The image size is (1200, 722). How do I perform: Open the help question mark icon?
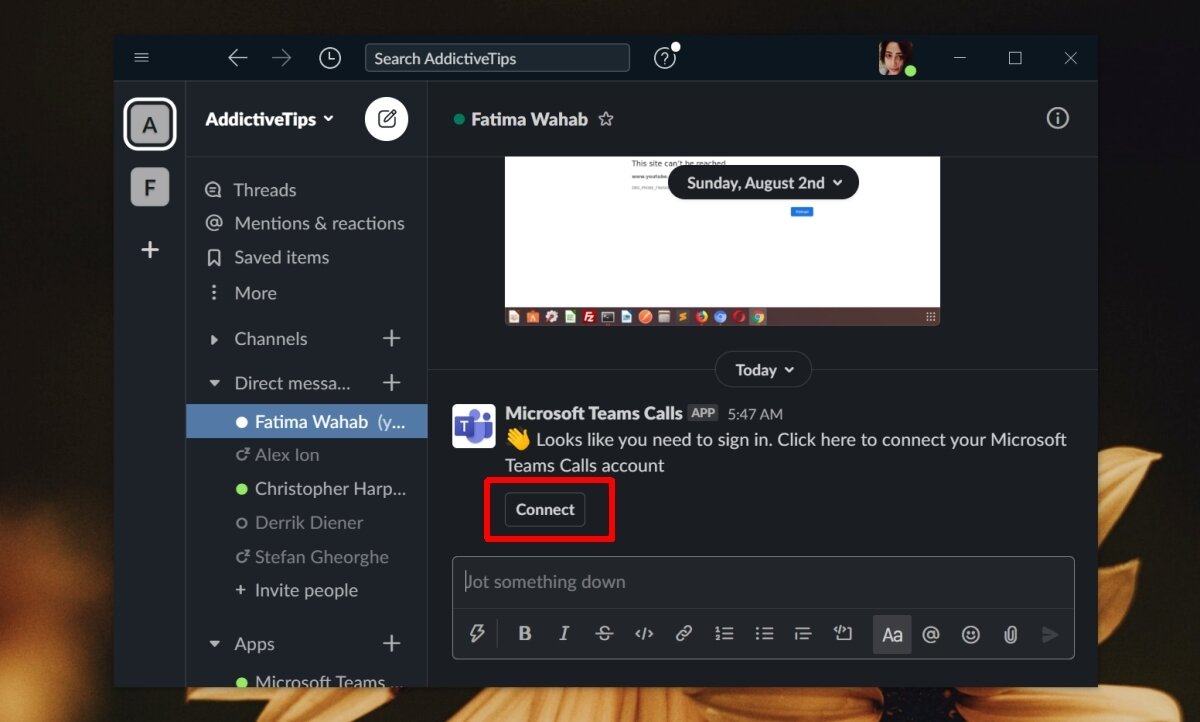(x=664, y=57)
